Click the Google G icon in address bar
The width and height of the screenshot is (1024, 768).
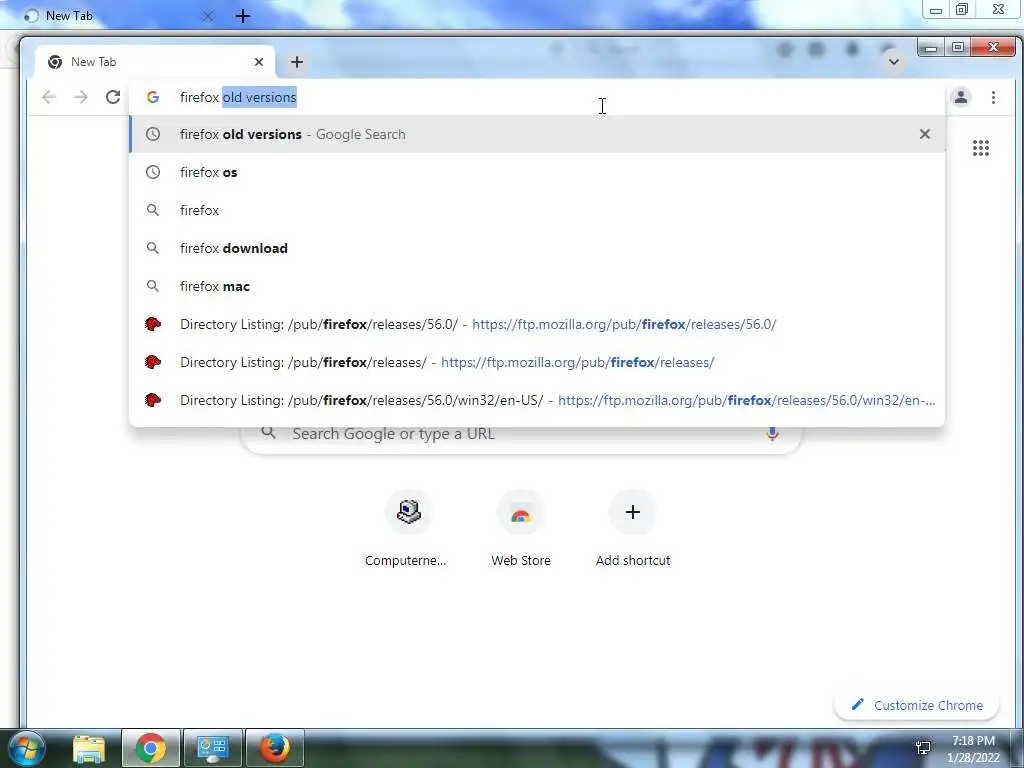153,97
